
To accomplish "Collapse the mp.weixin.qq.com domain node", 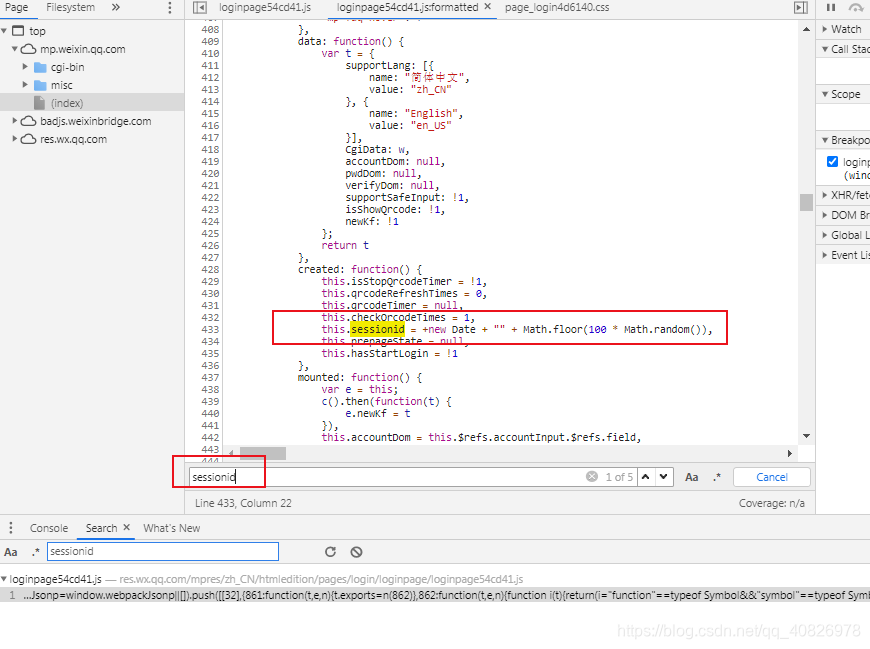I will 14,49.
